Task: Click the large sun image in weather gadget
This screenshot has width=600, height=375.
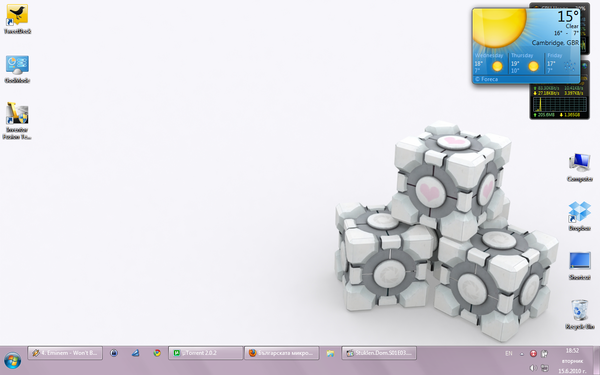Action: coord(499,28)
